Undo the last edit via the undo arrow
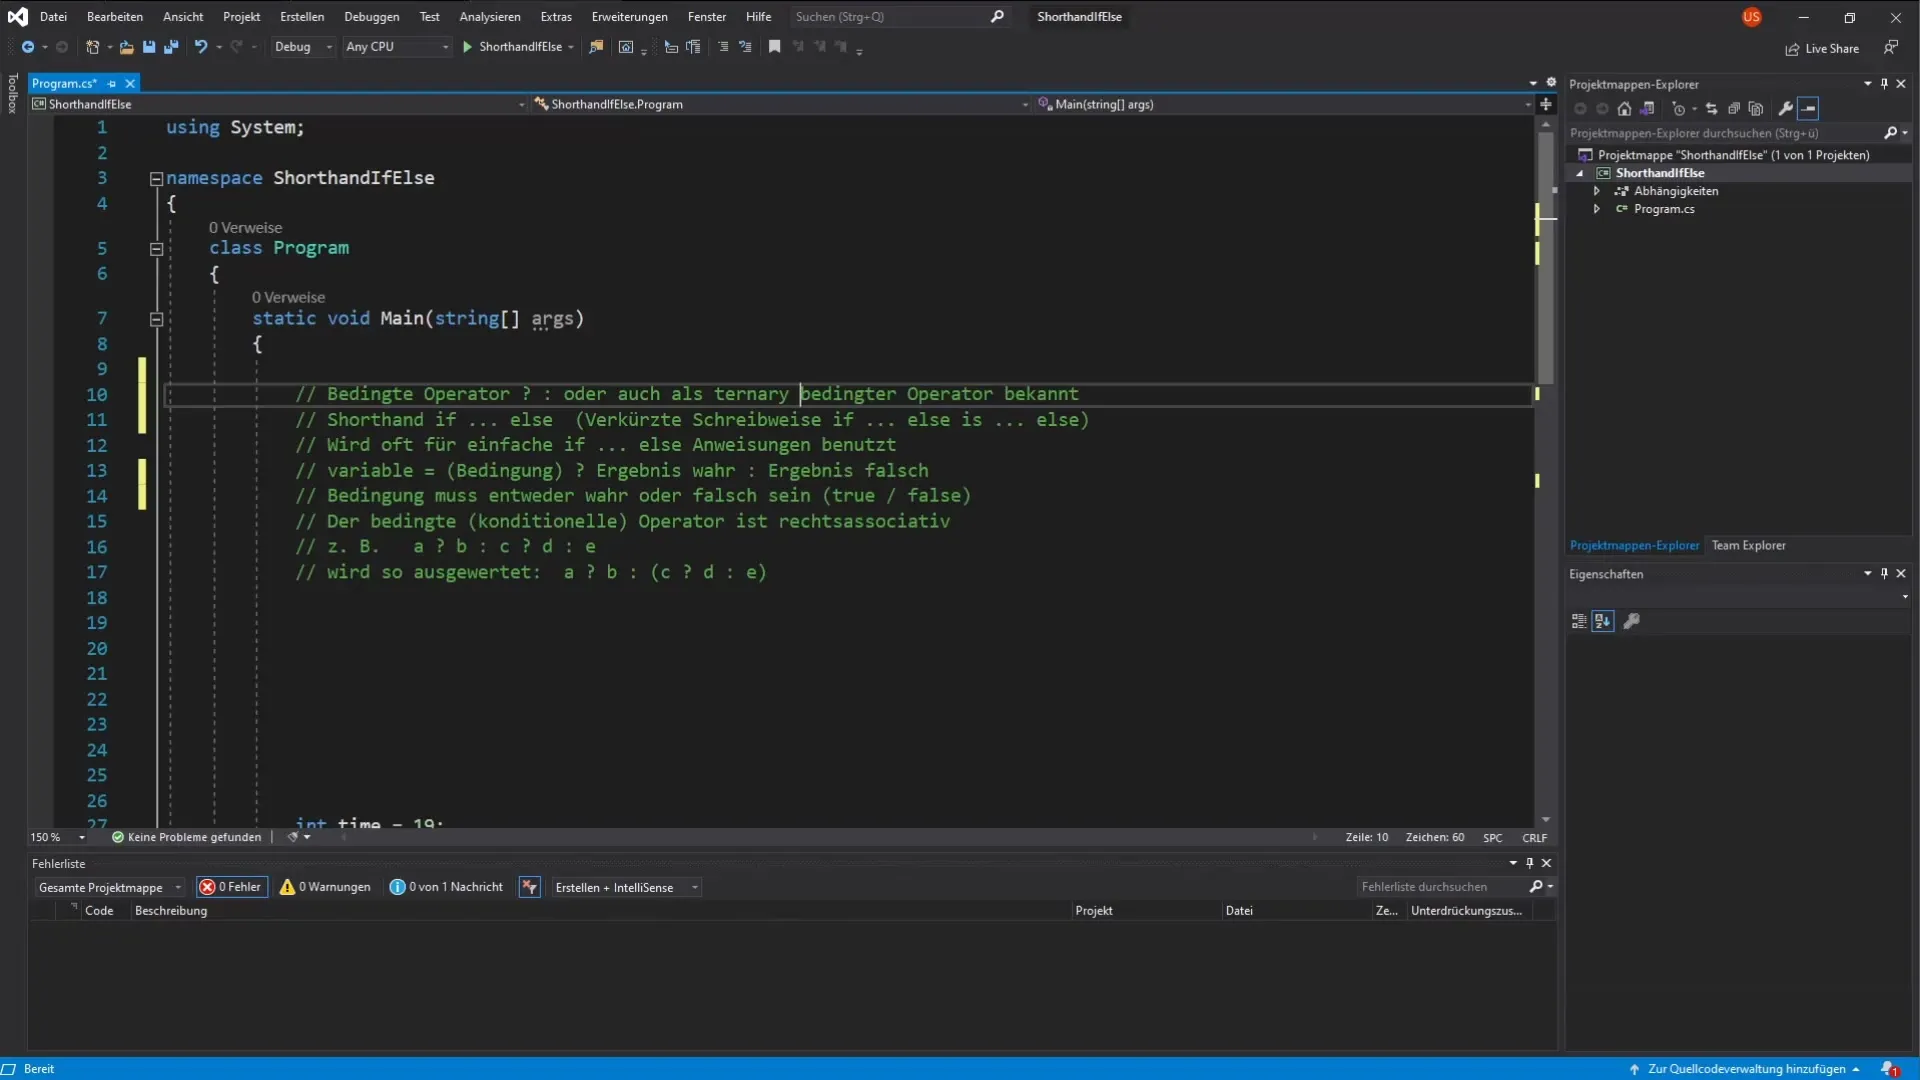 pos(201,47)
